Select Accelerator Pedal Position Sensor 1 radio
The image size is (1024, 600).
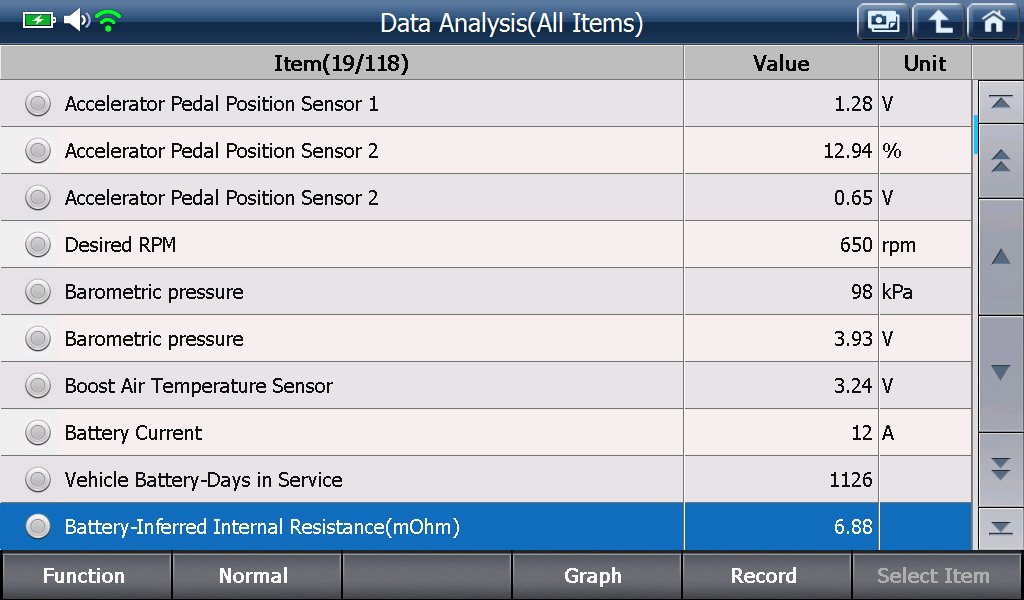(38, 104)
